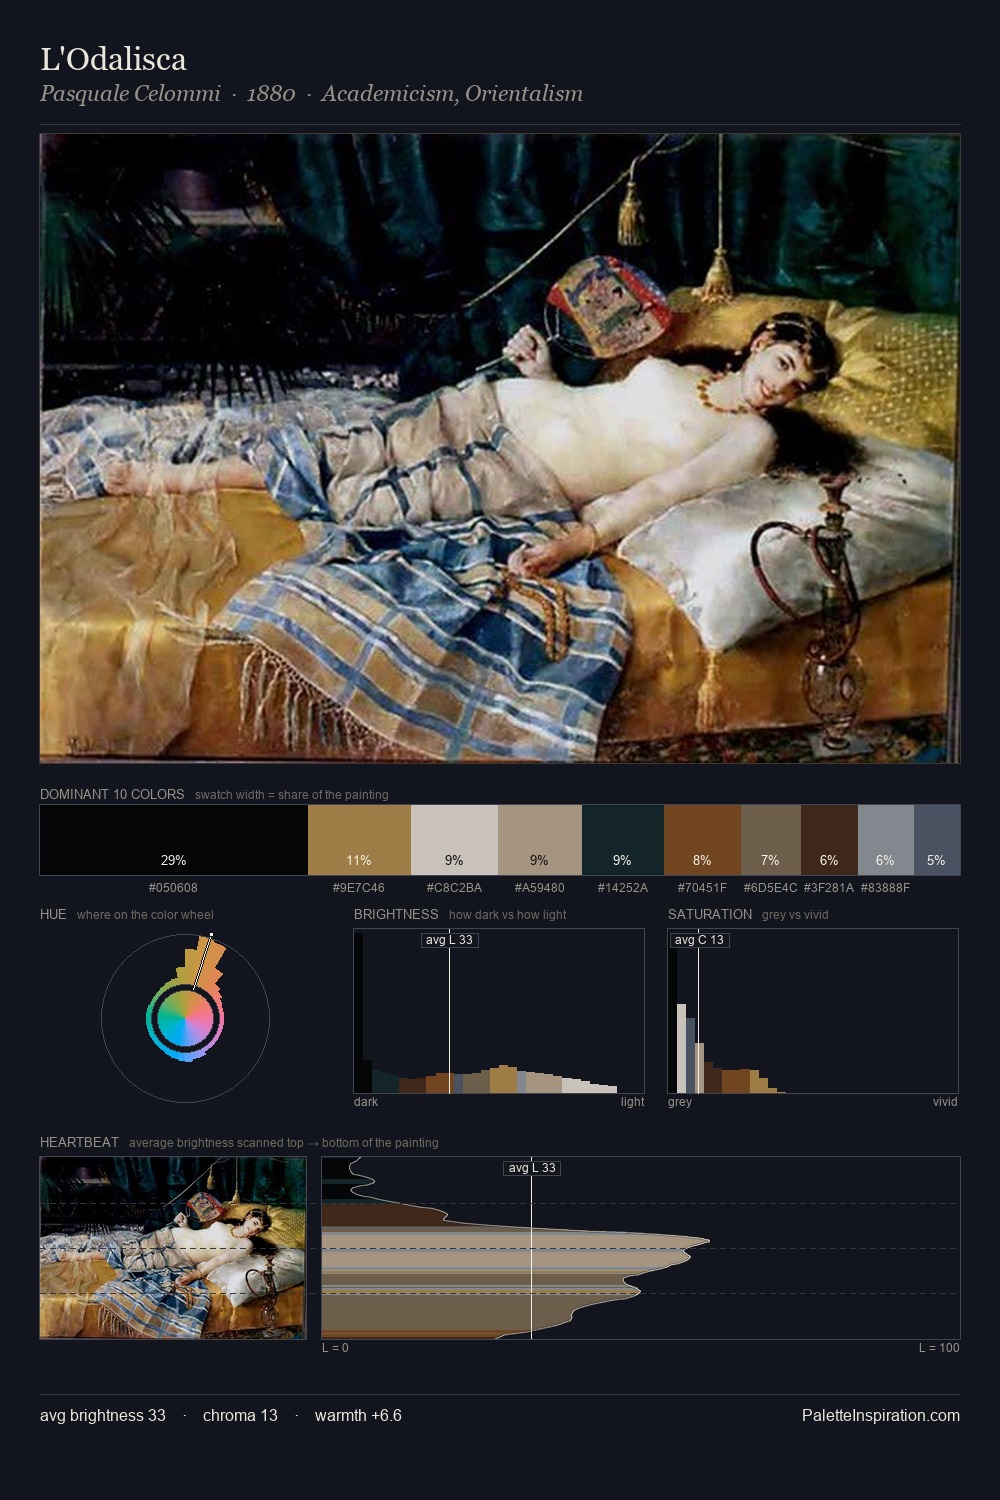Click the hex code #A59480
The width and height of the screenshot is (1000, 1500).
(539, 888)
